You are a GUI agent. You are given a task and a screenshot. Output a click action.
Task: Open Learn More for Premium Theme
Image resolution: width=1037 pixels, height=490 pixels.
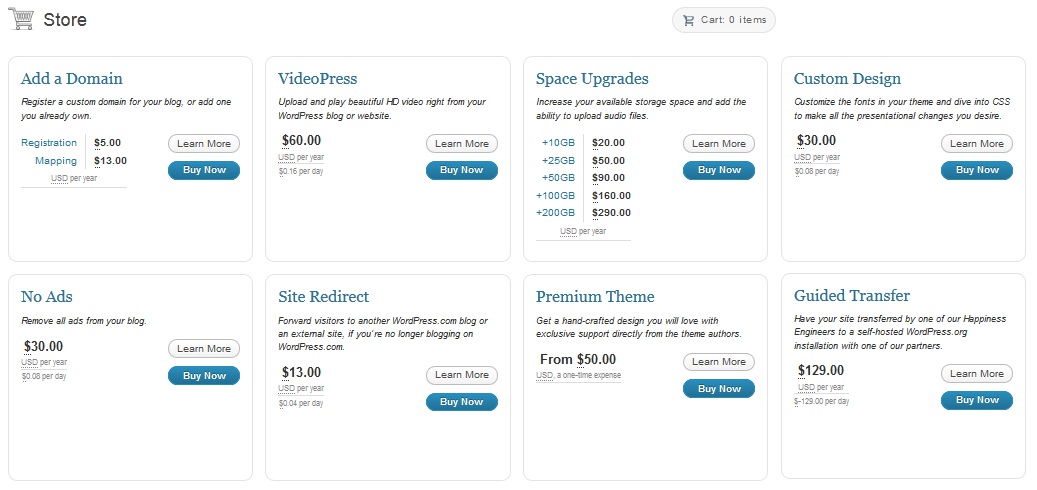coord(719,362)
